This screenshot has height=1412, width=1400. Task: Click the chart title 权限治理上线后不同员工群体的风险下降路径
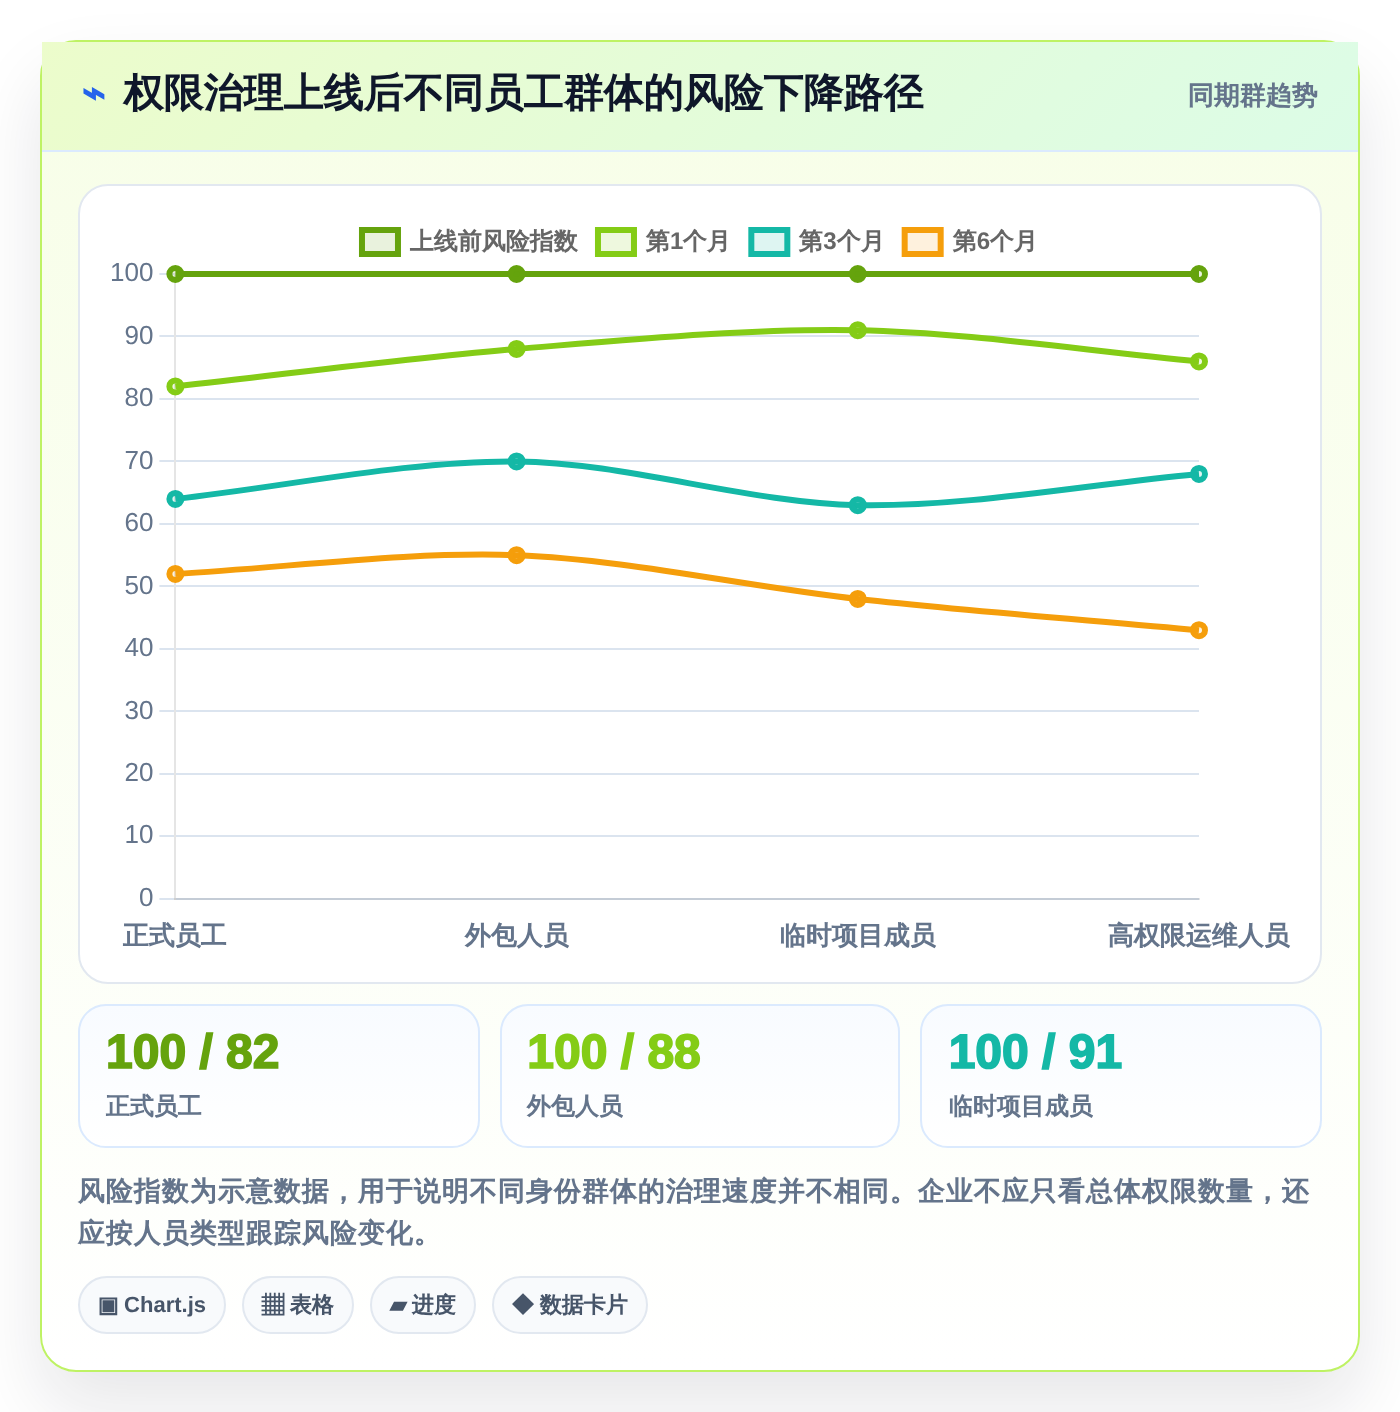tap(523, 95)
